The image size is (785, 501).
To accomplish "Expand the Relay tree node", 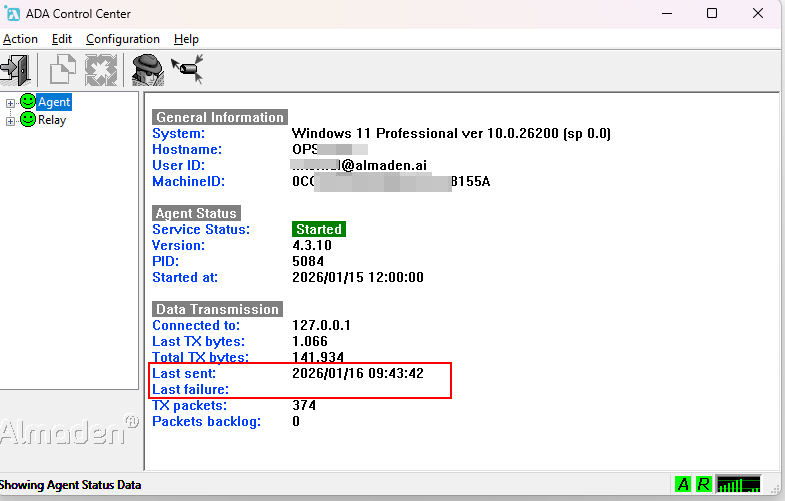I will tap(11, 121).
